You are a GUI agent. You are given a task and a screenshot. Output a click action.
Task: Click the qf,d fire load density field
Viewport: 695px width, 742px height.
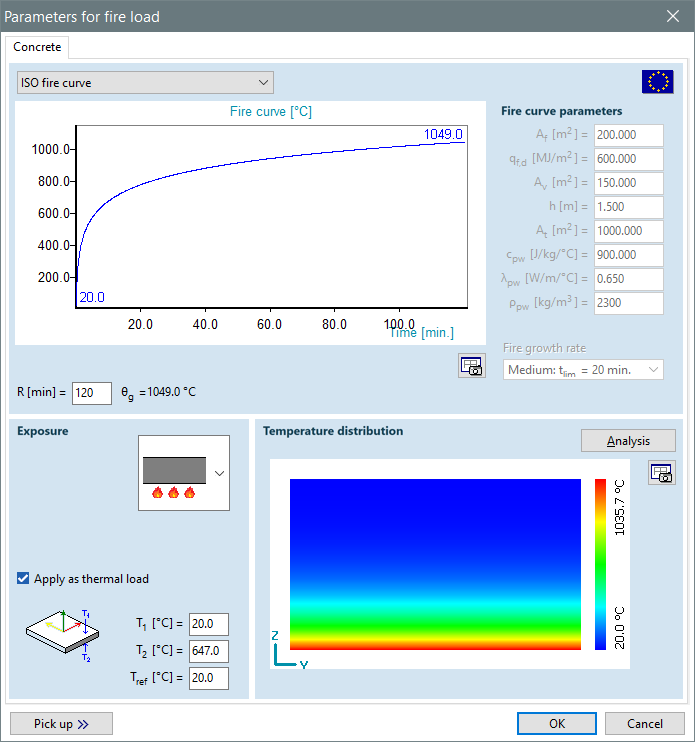(629, 159)
